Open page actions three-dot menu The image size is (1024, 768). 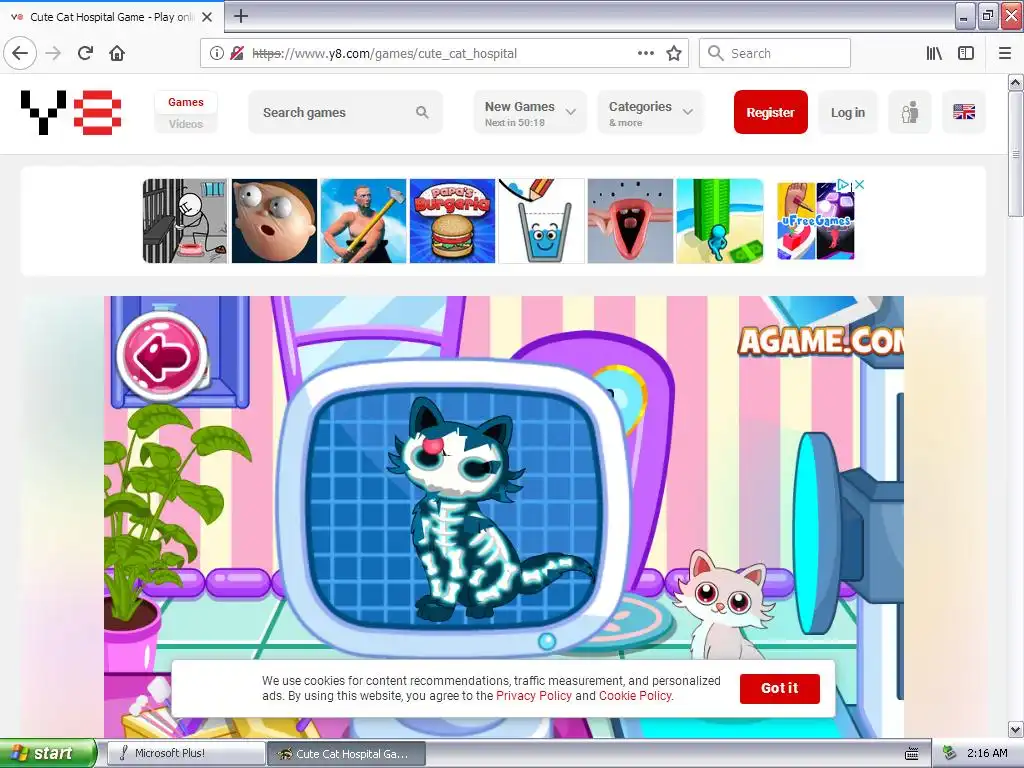[x=646, y=54]
